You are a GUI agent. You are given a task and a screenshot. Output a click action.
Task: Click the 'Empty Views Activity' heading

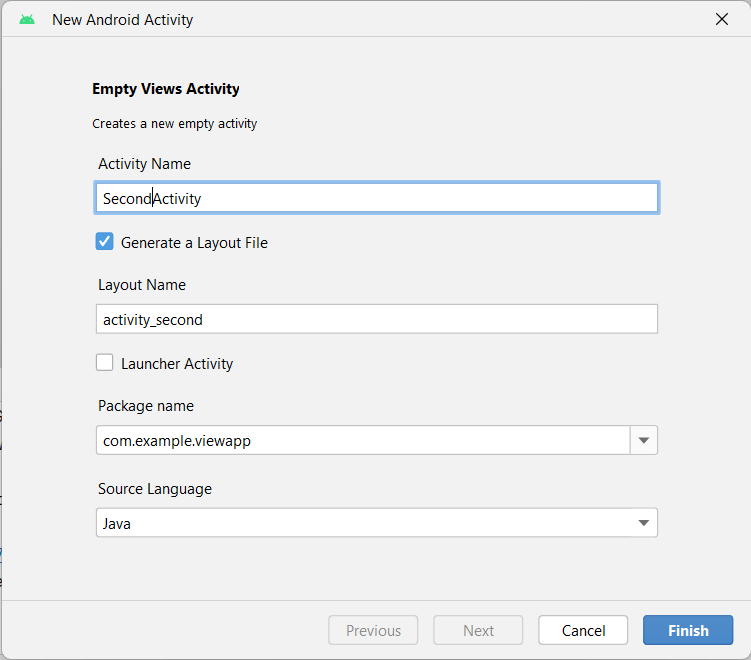coord(166,89)
